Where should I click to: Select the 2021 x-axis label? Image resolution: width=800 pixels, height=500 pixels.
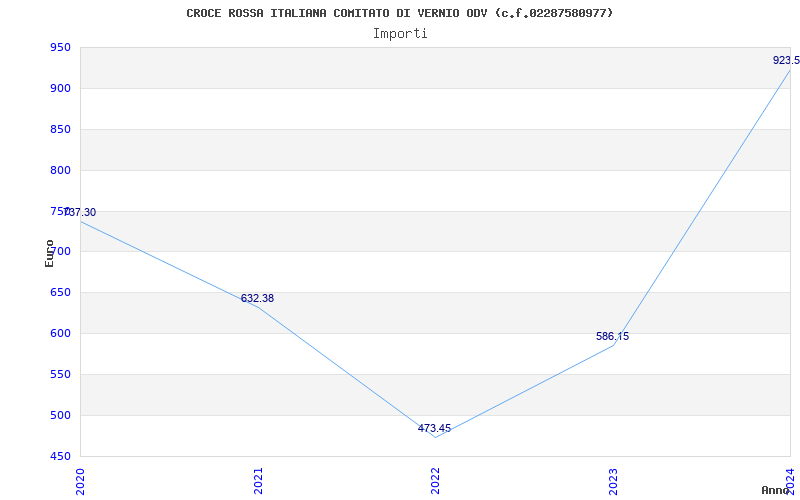tap(258, 481)
